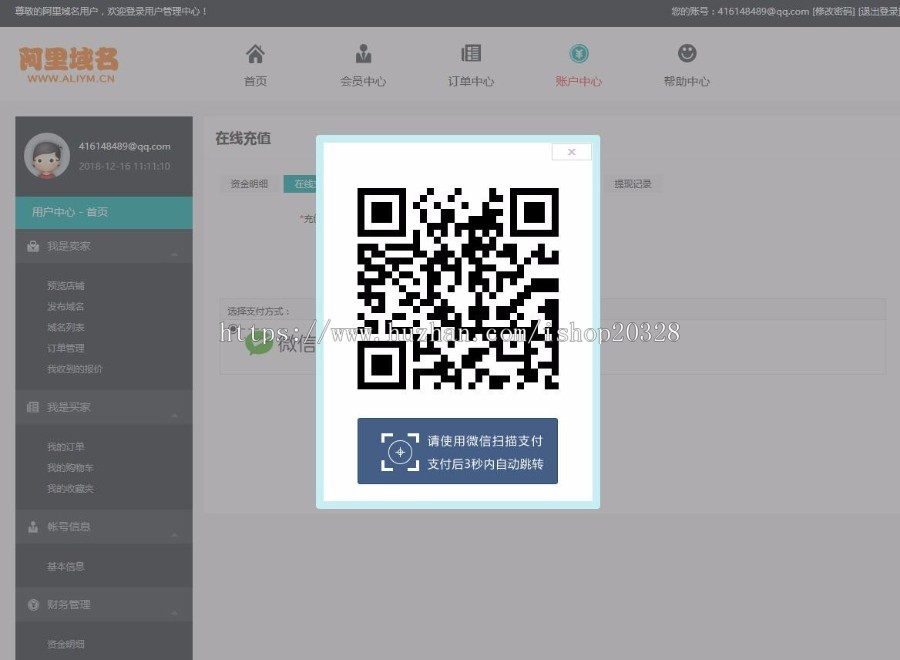
Task: Click the user avatar in the sidebar
Action: [x=48, y=156]
